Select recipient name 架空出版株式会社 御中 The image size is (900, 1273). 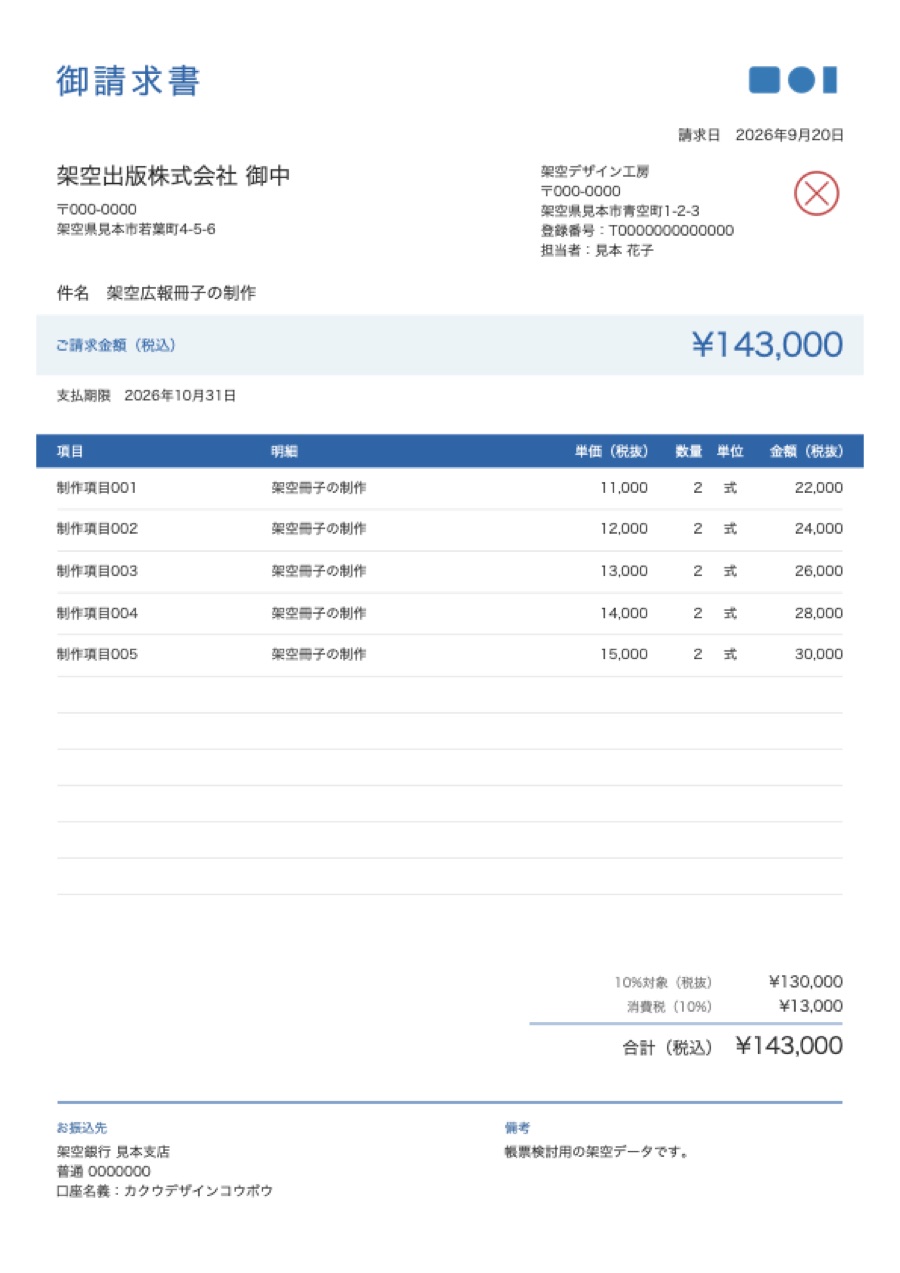(174, 176)
